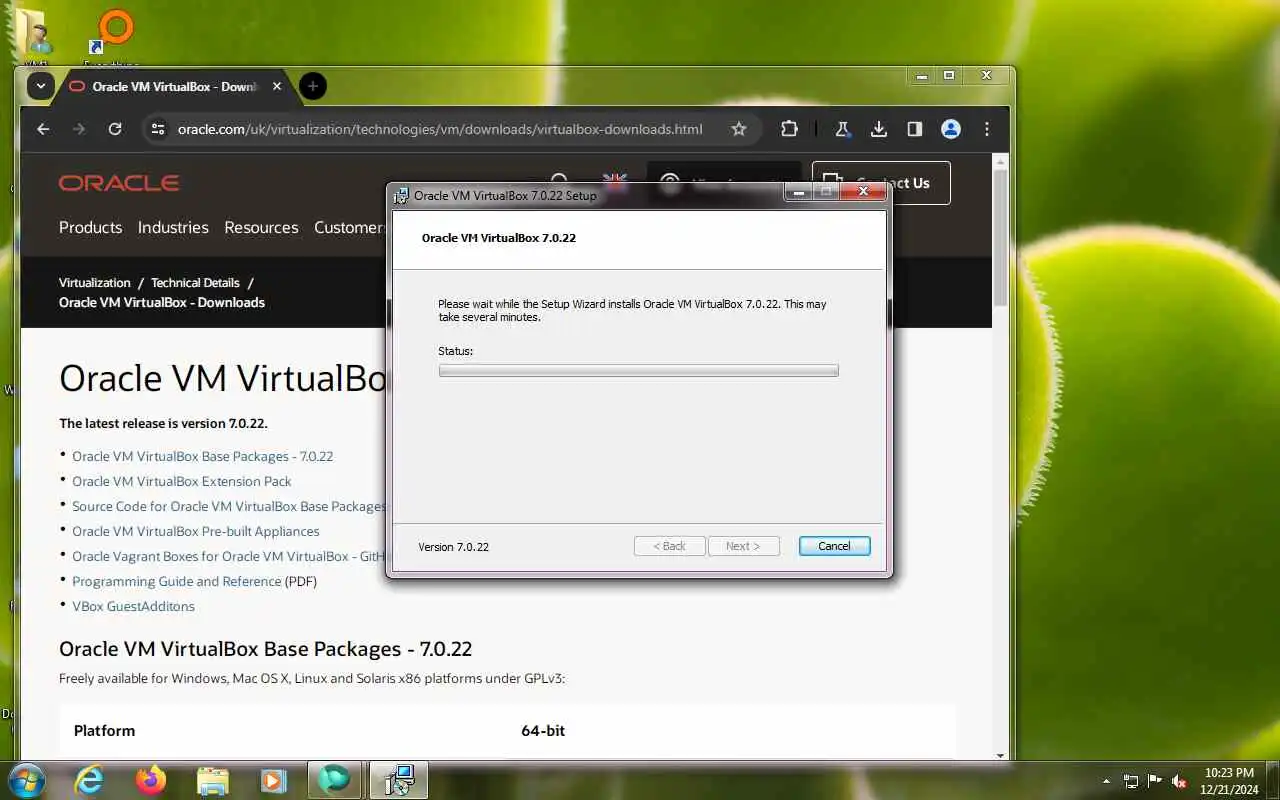Open the Windows Start button
1280x800 pixels.
click(x=27, y=780)
